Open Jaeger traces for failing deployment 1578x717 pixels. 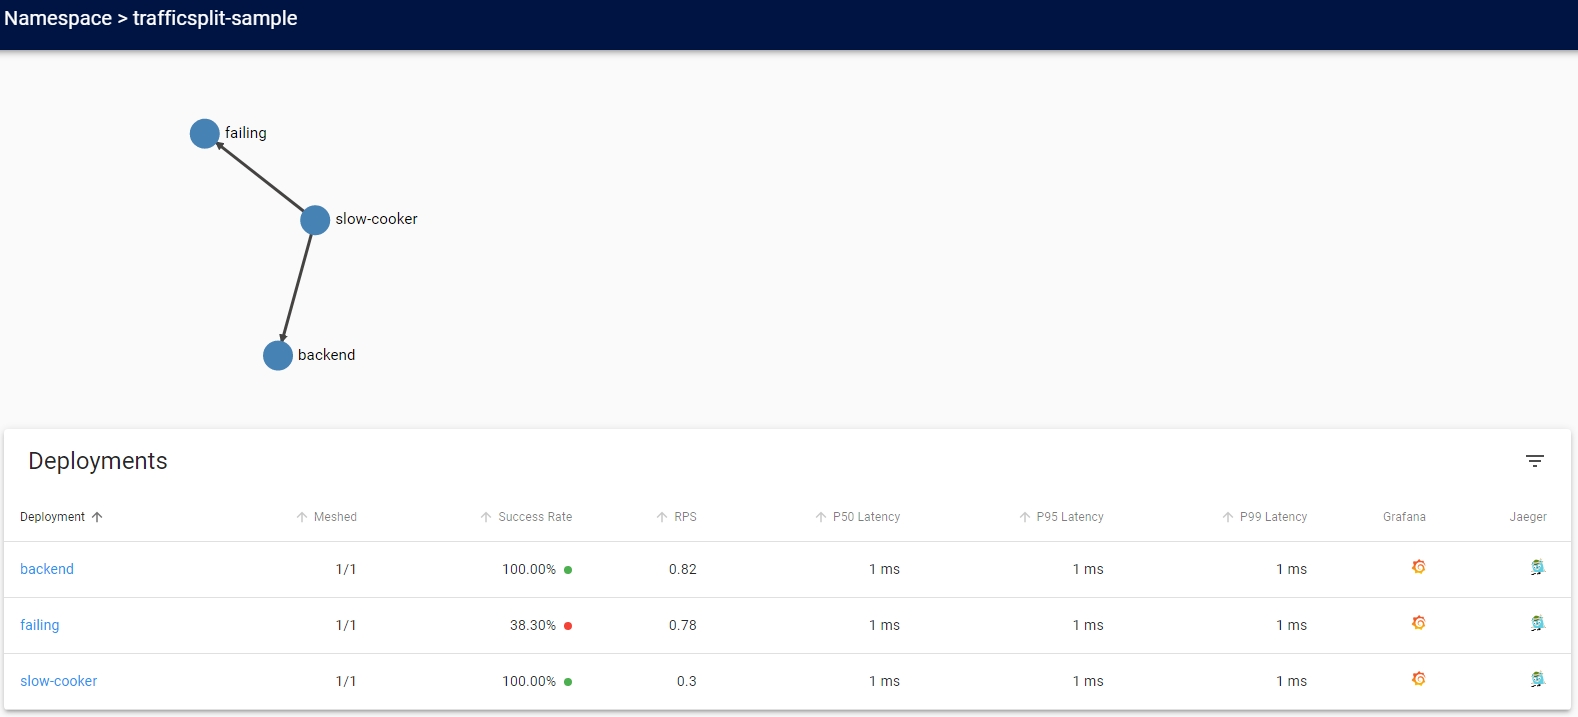click(x=1537, y=624)
